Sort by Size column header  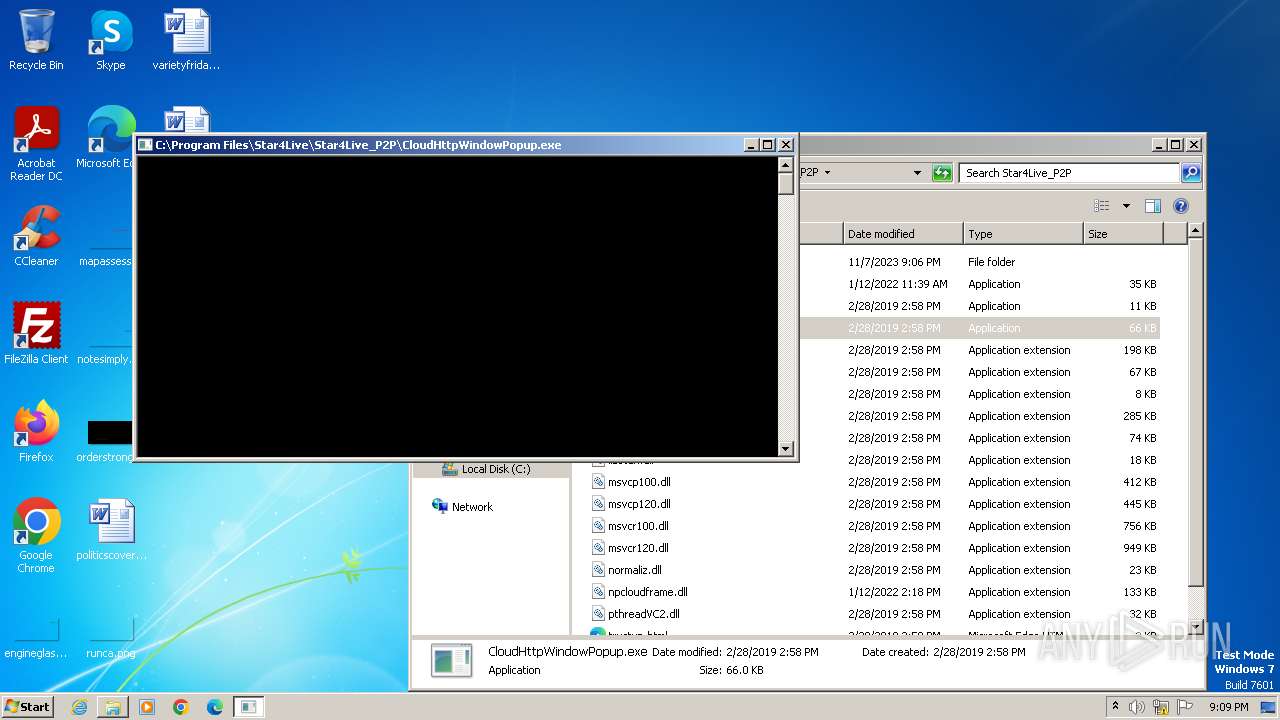point(1123,234)
